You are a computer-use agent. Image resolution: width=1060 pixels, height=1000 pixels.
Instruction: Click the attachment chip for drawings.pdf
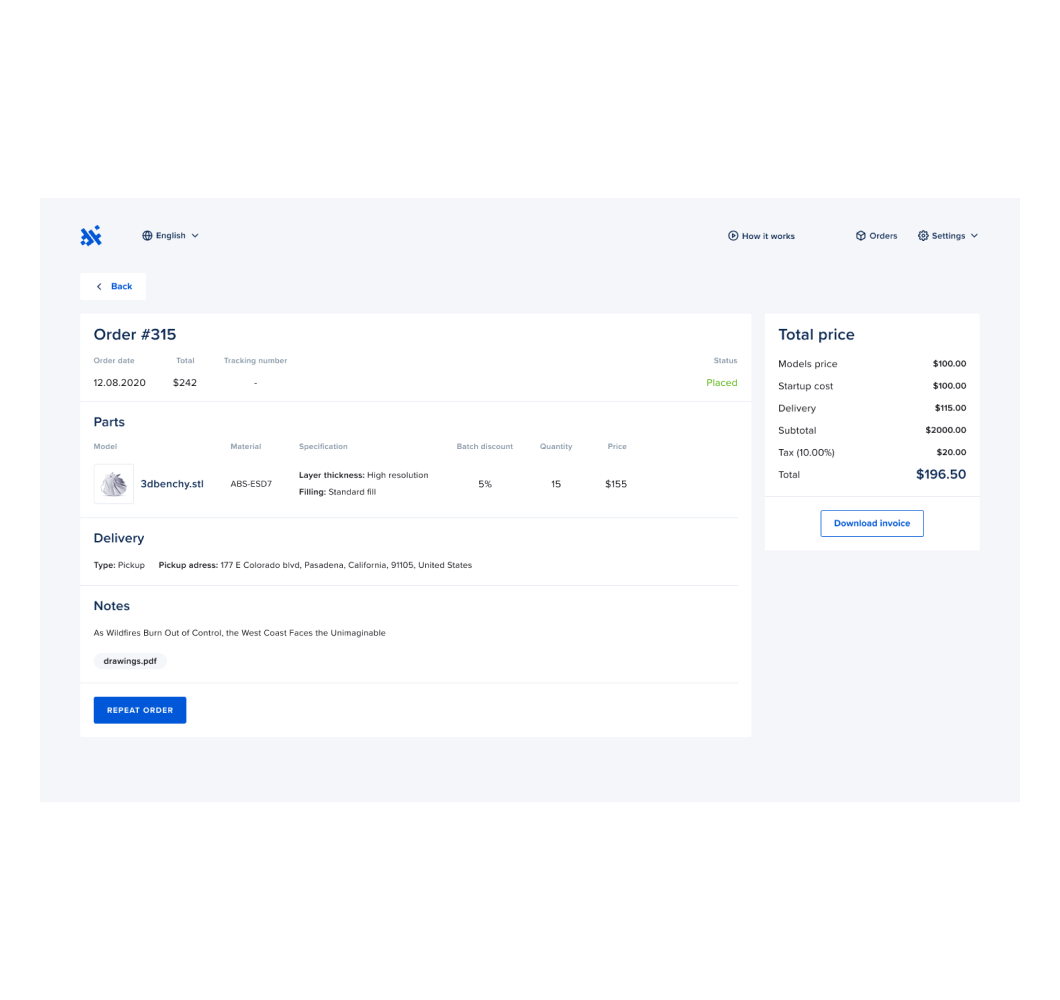[130, 661]
